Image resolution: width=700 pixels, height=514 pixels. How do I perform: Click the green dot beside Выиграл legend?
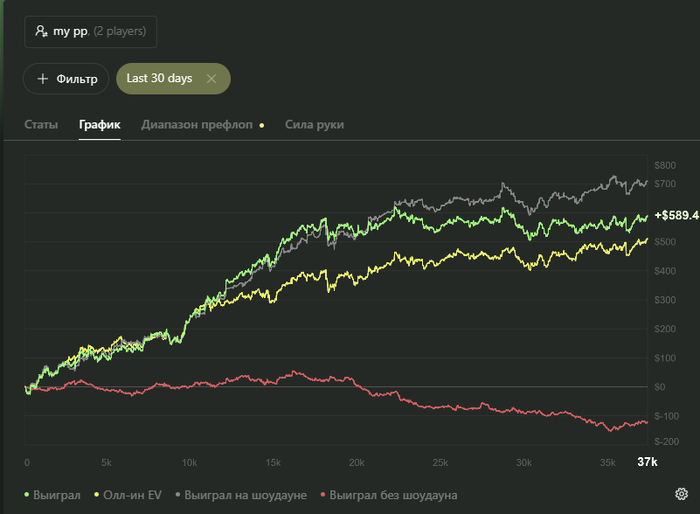(27, 495)
